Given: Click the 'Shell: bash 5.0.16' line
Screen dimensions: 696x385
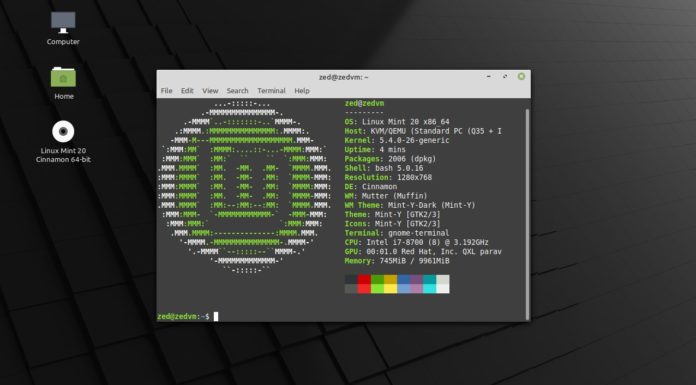Looking at the screenshot, I should (384, 168).
